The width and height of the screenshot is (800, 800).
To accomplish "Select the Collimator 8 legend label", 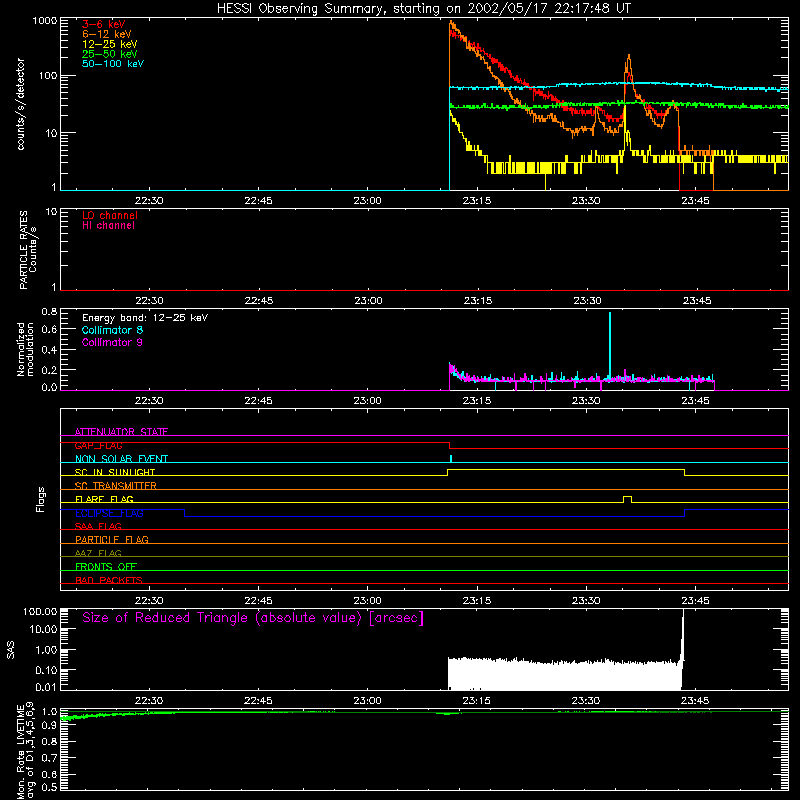I will click(112, 330).
